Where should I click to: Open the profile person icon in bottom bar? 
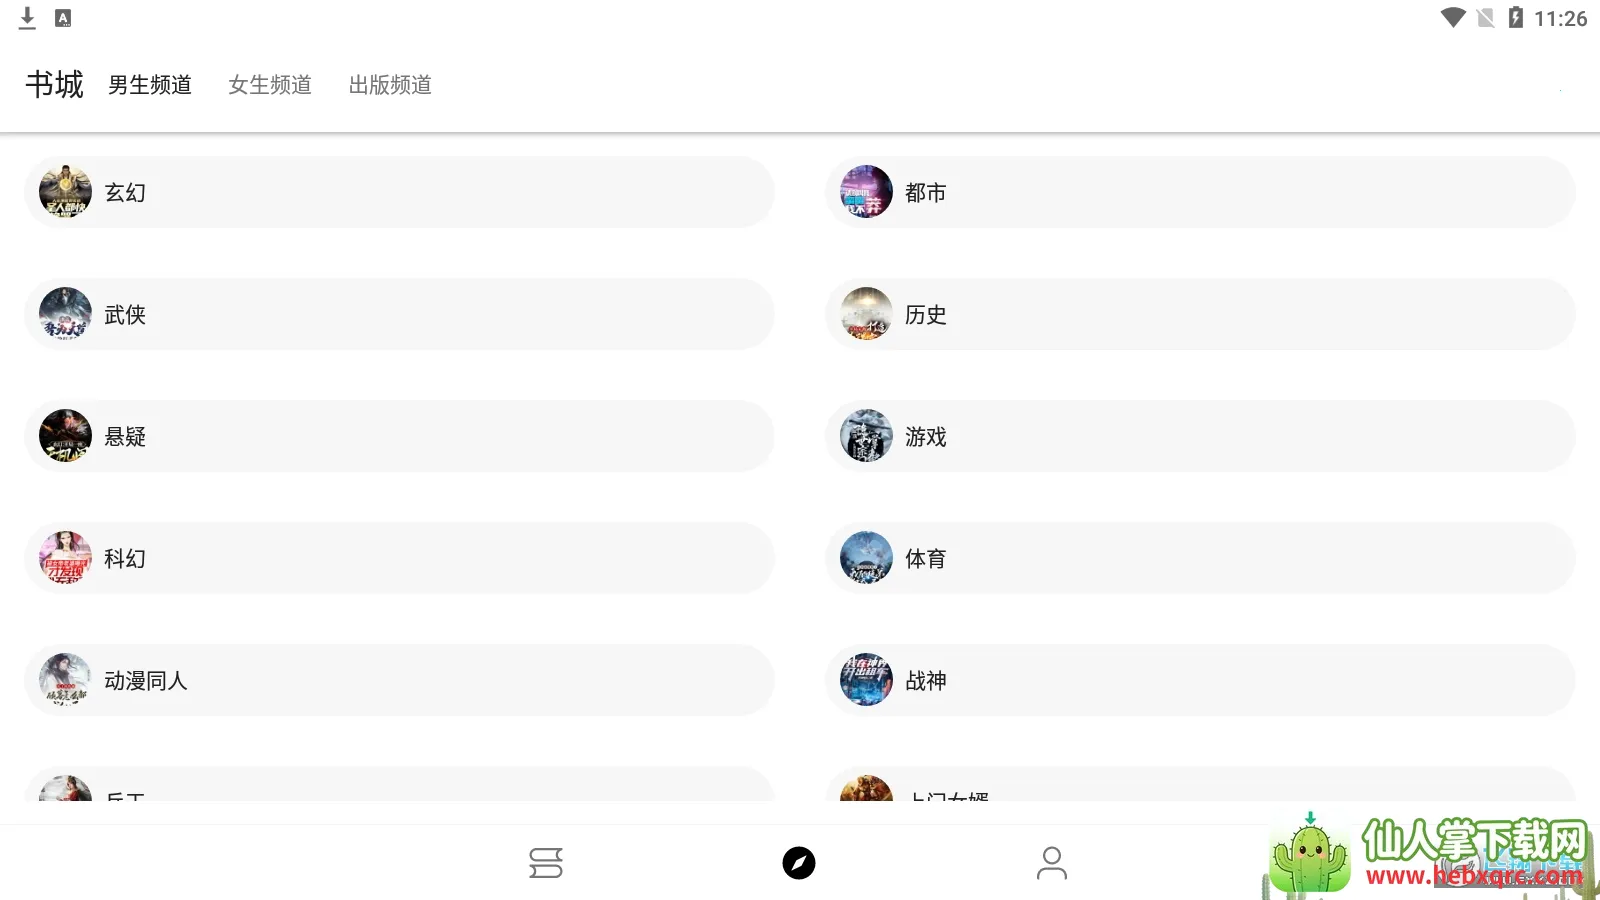pos(1052,862)
